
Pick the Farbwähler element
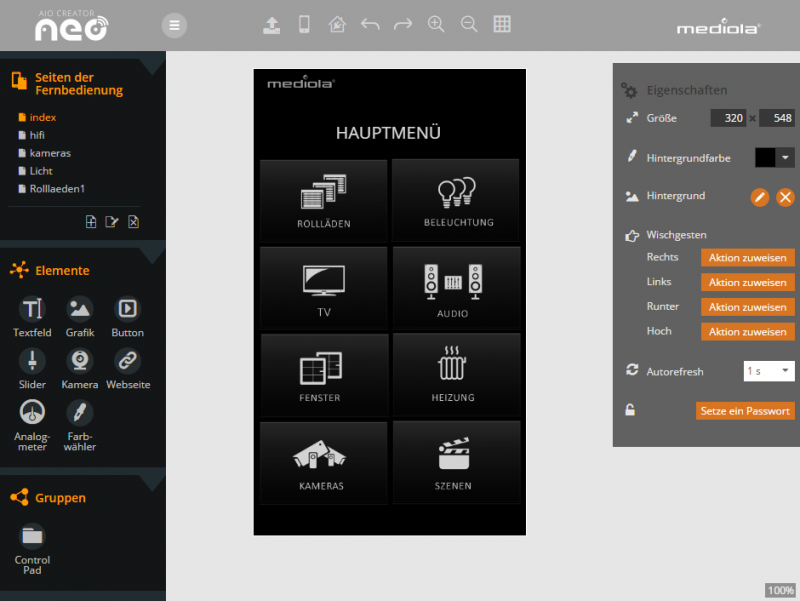pyautogui.click(x=79, y=411)
